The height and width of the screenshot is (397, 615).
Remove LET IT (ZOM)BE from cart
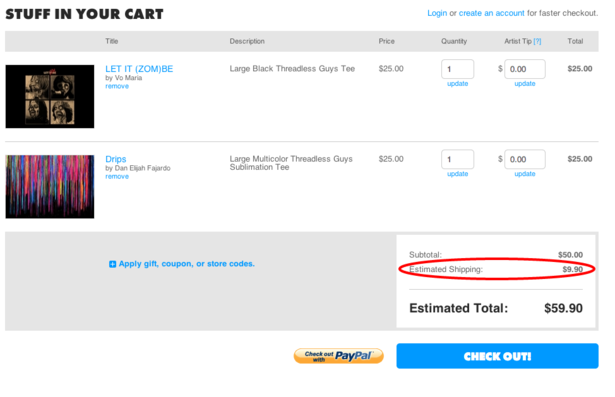pos(117,86)
